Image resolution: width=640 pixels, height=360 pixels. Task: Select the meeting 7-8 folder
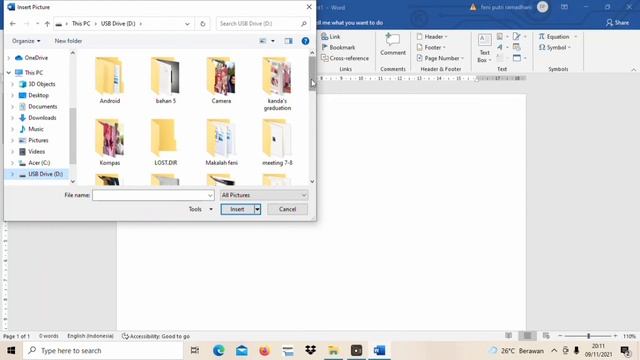pos(277,142)
